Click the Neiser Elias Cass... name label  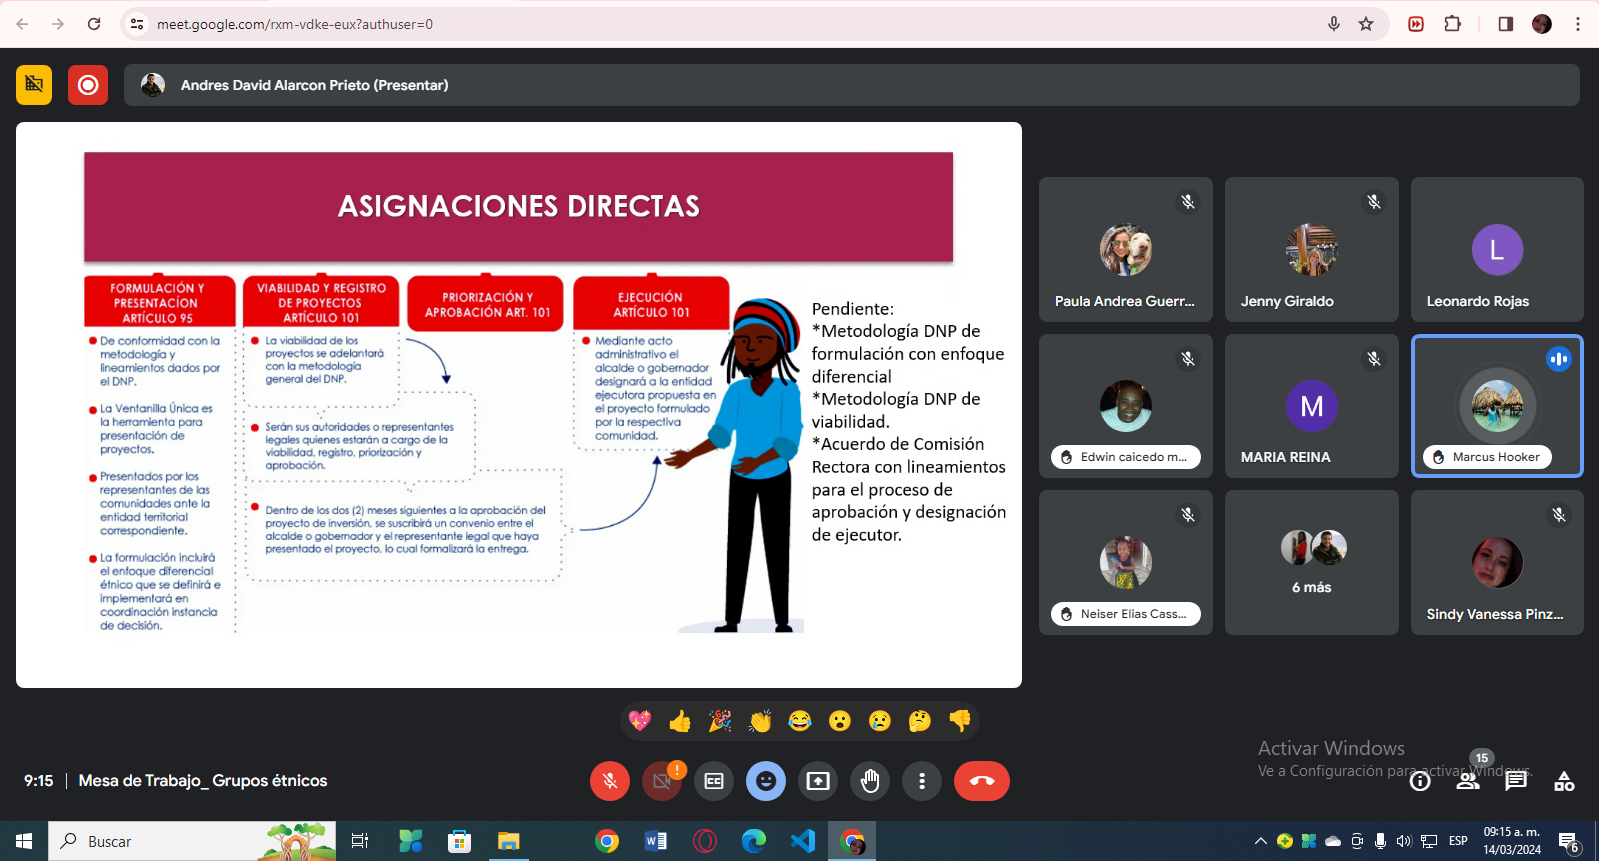[1126, 614]
